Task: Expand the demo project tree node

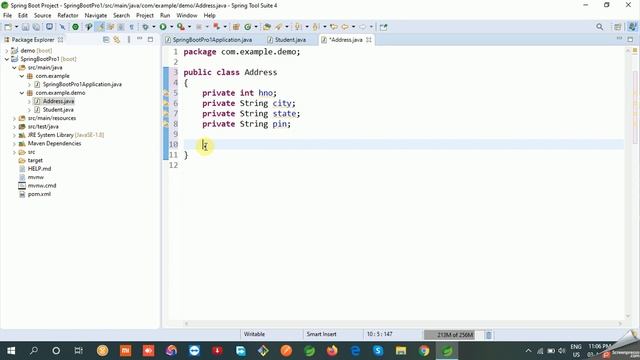Action: (x=7, y=51)
